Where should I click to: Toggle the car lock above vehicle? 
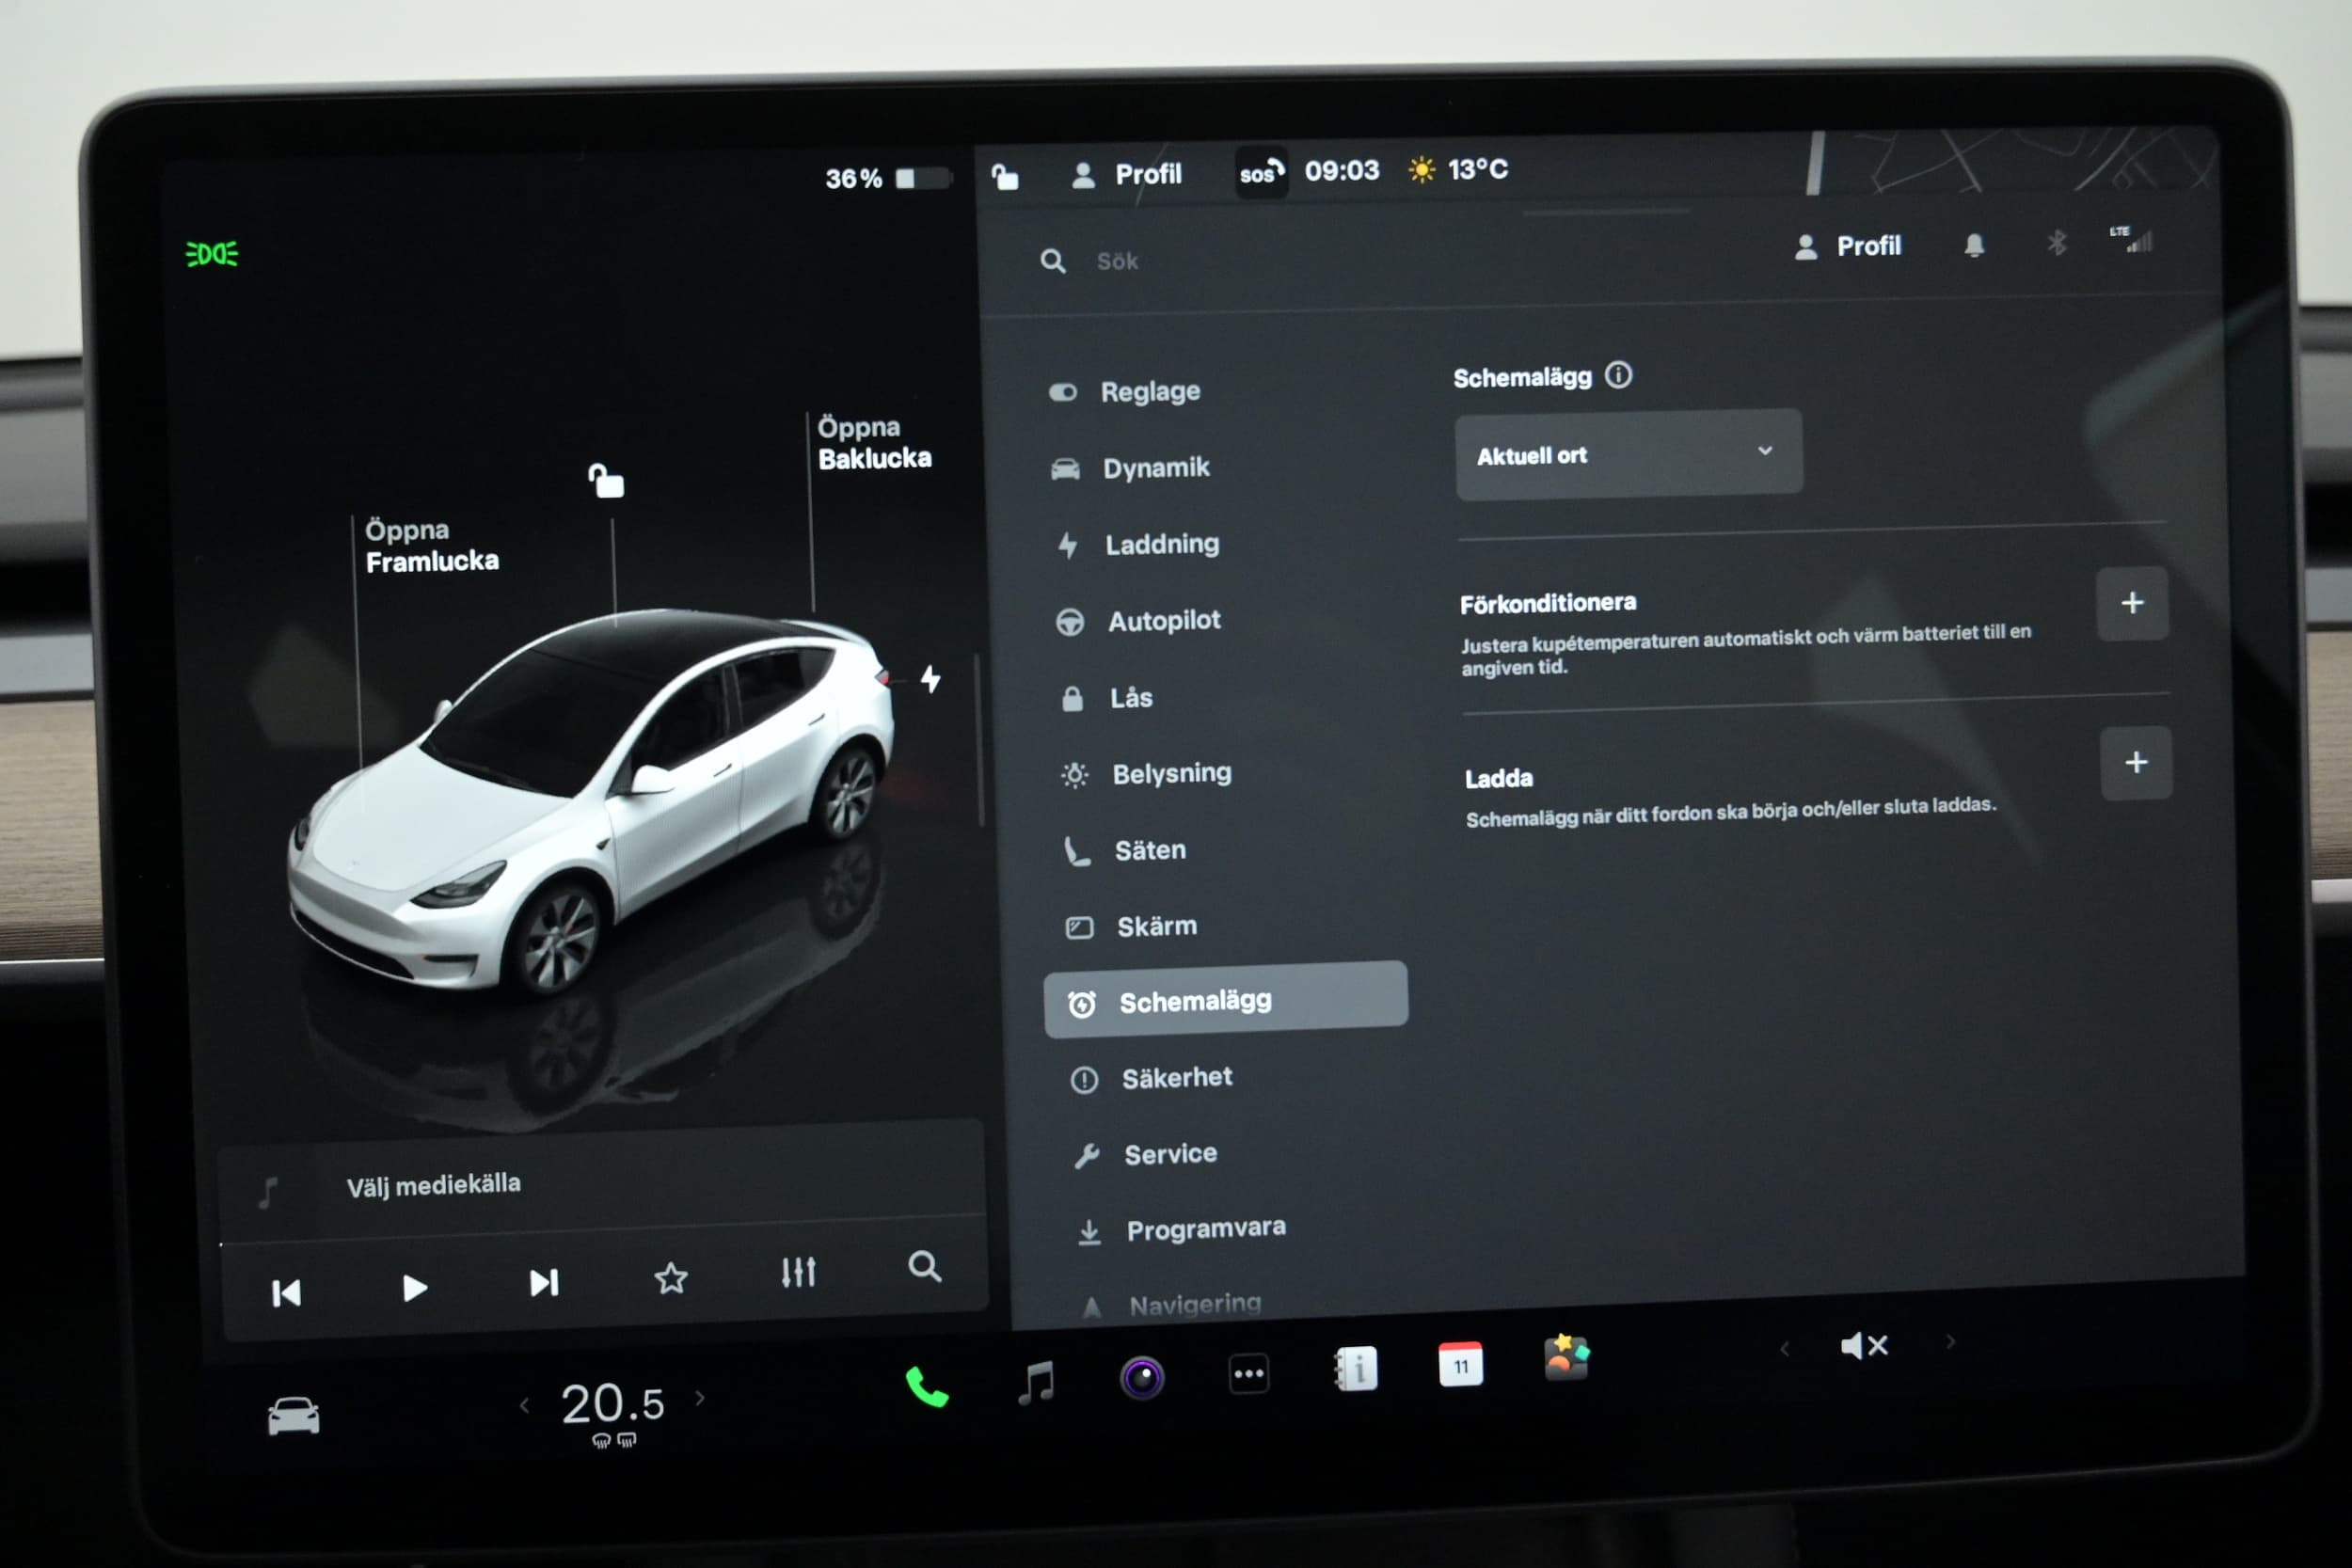[x=606, y=481]
